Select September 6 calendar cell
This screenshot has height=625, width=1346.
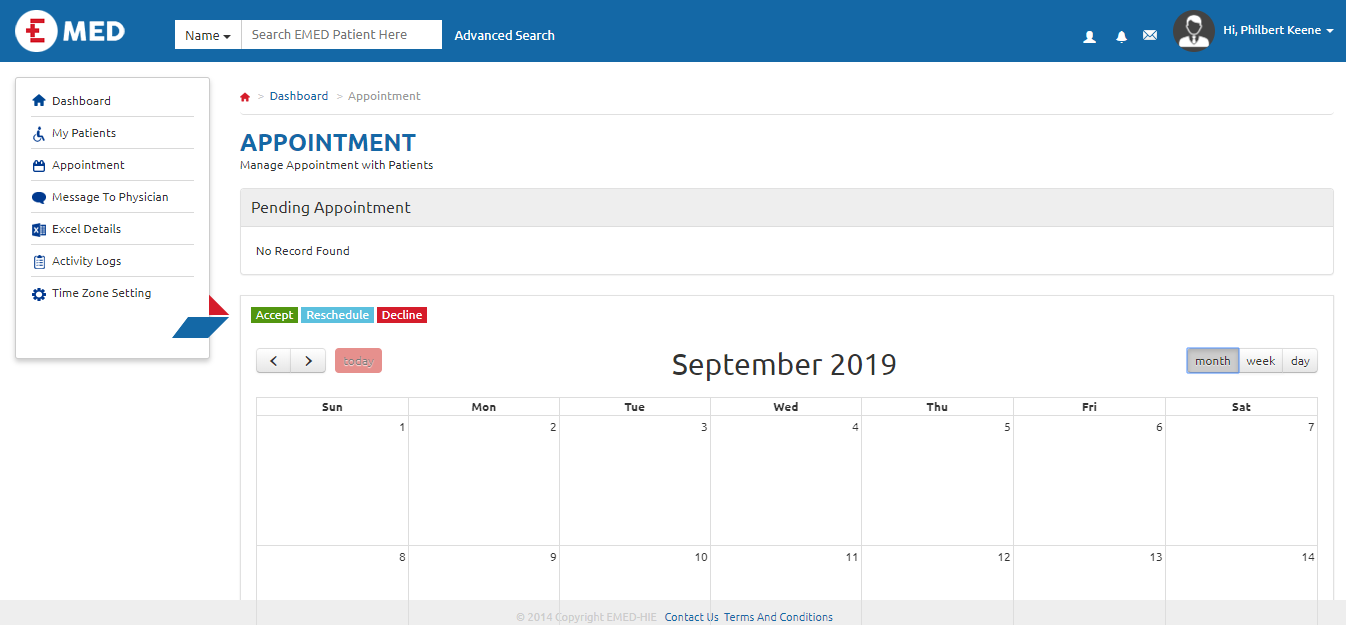(1089, 480)
